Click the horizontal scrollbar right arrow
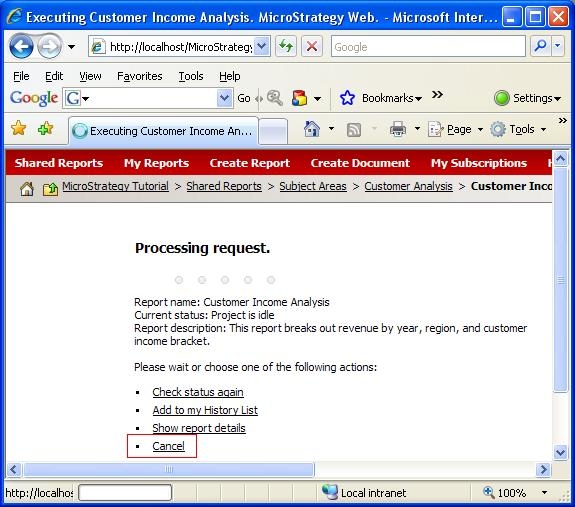 tap(543, 469)
